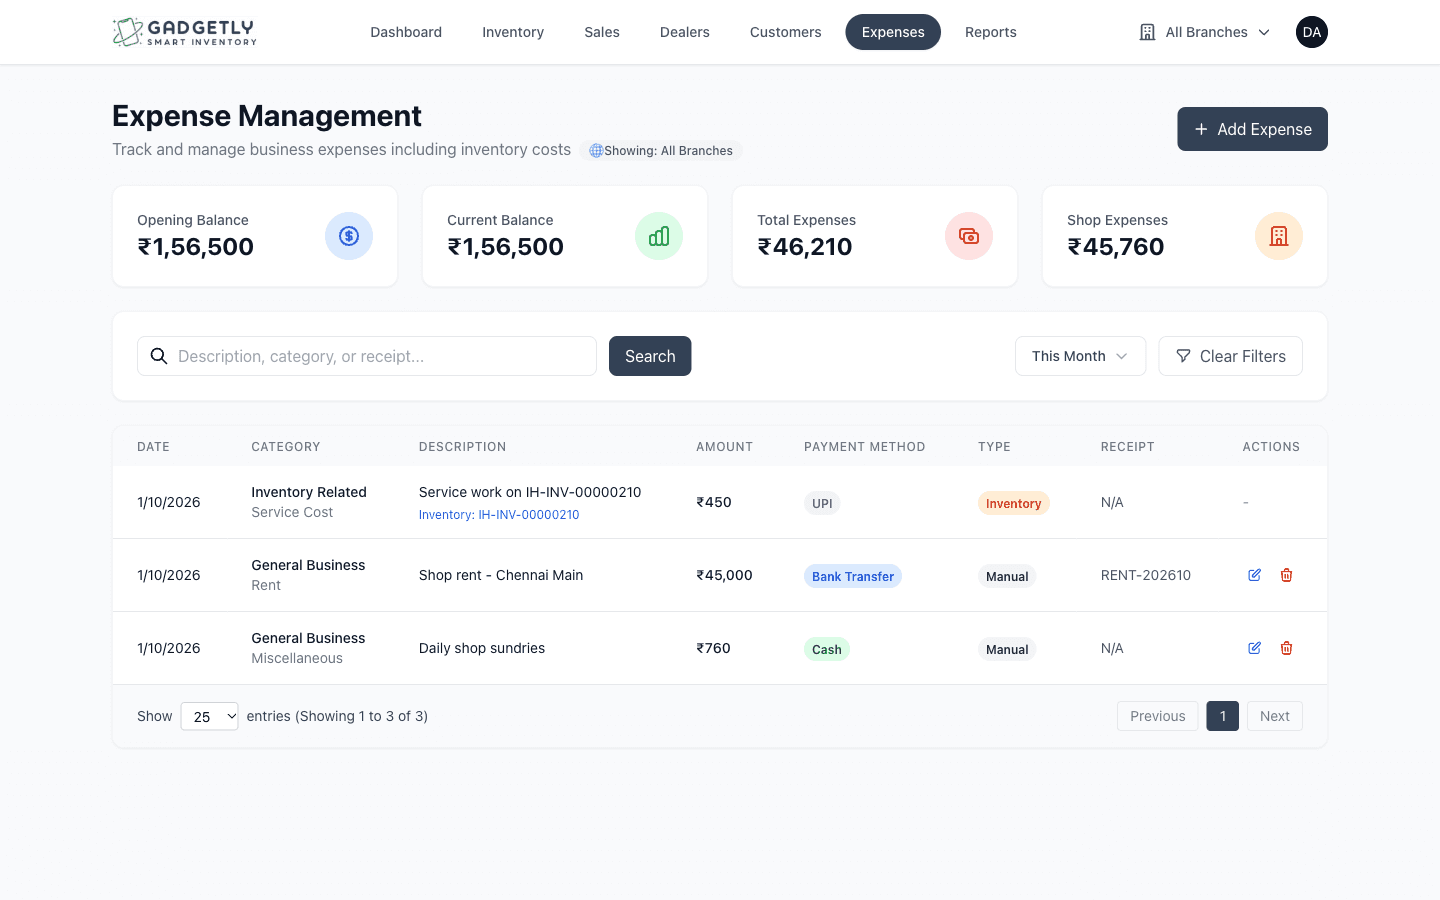Click the globe icon beside Showing: All Branches
The height and width of the screenshot is (900, 1440).
596,151
